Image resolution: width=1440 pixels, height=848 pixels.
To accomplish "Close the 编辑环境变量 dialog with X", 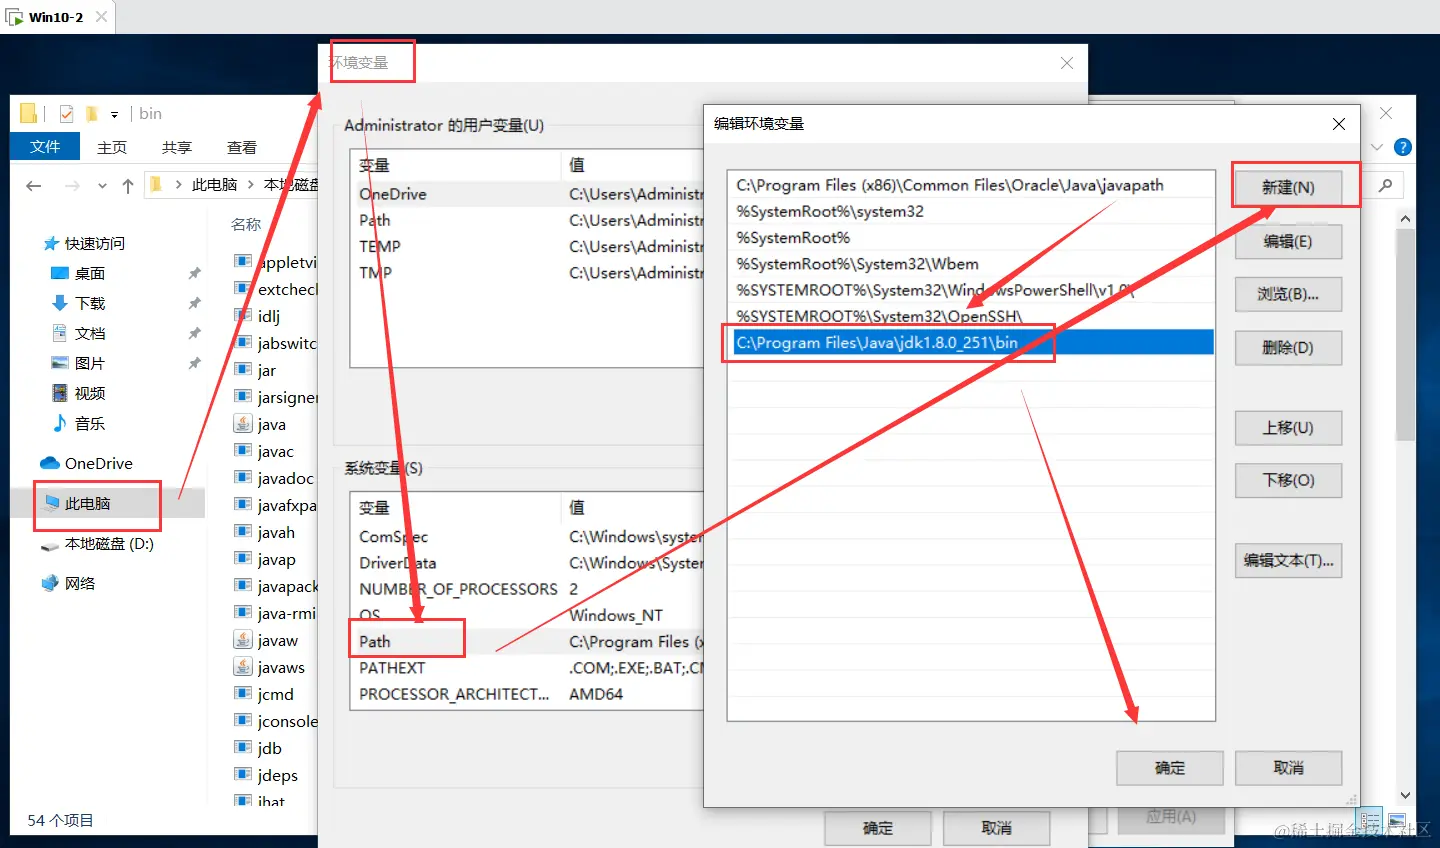I will (x=1339, y=124).
